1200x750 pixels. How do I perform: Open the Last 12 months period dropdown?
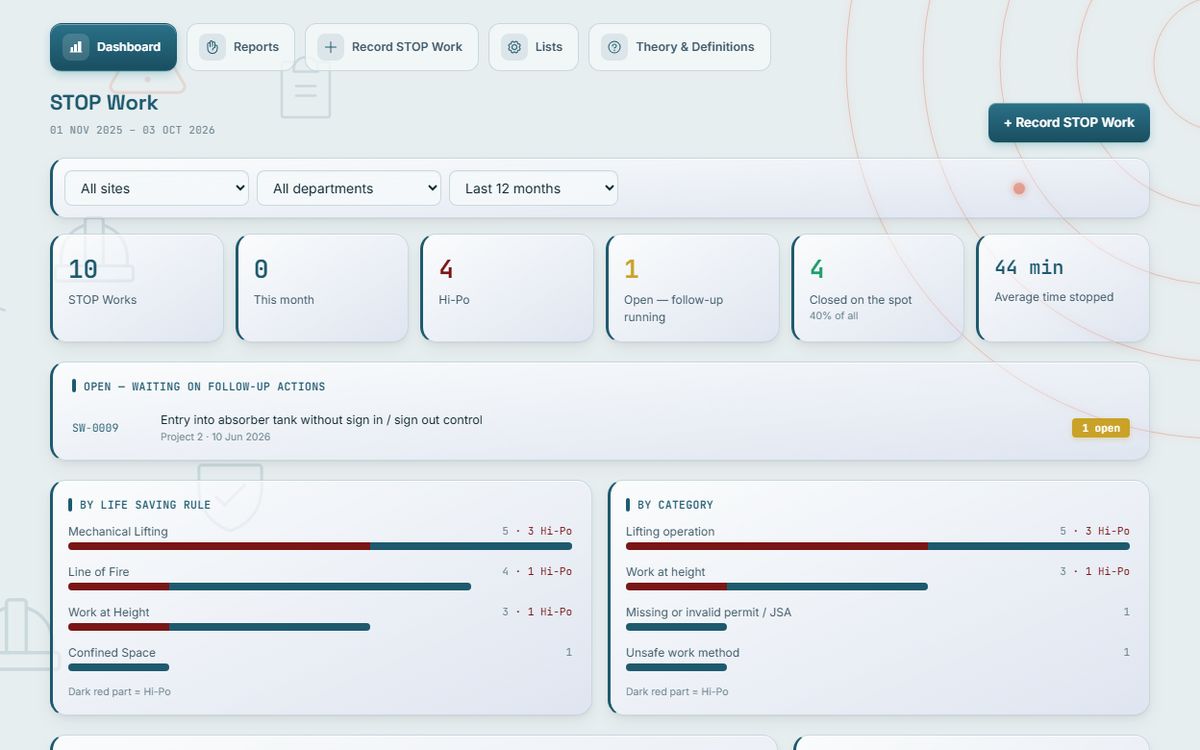click(x=533, y=188)
